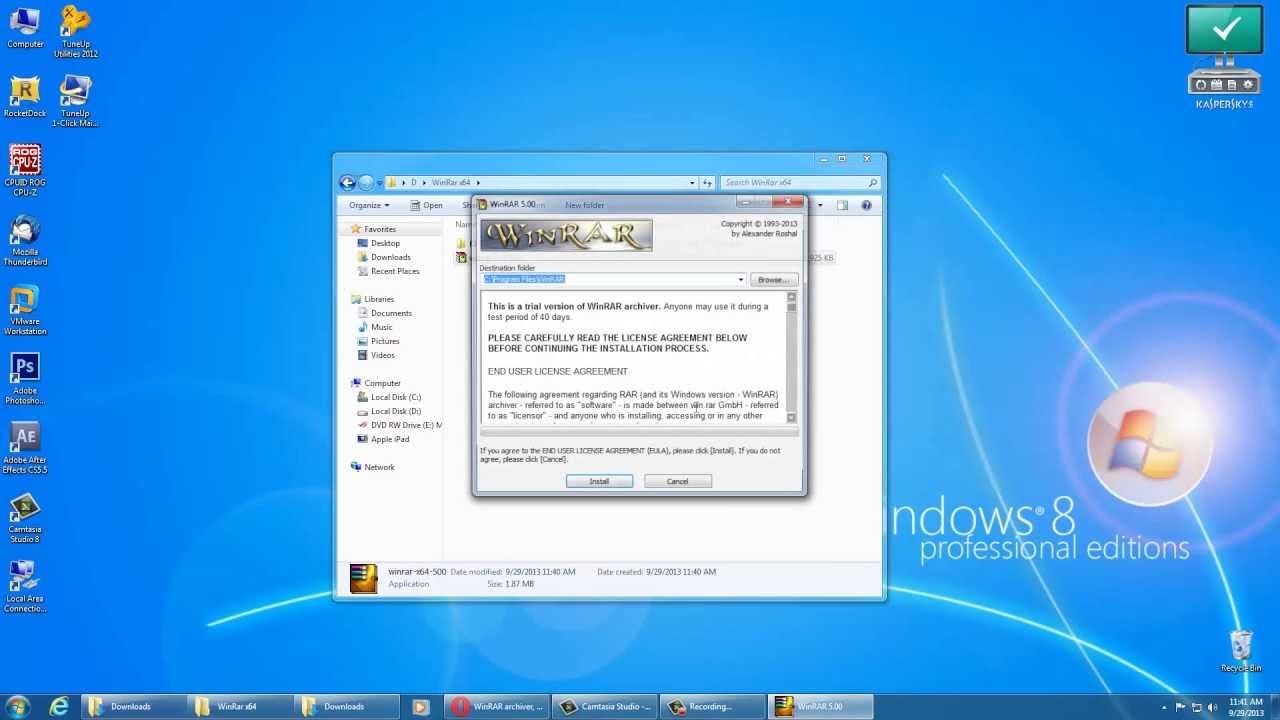Select Favorites in the navigation pane
Screen dimensions: 1280x720
379,229
